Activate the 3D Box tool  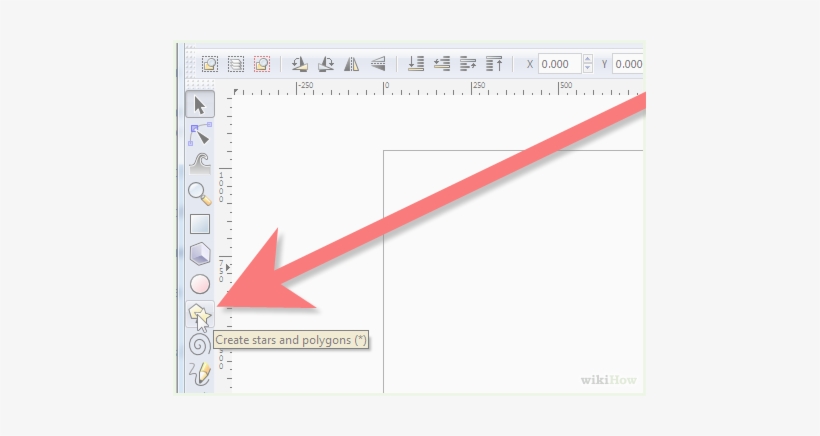coord(200,254)
